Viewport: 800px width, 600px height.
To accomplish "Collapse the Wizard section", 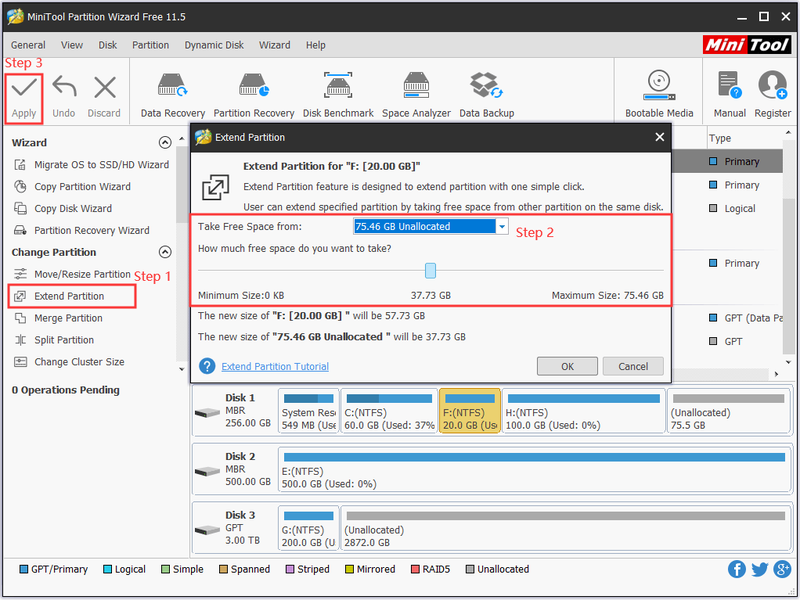I will pos(165,142).
